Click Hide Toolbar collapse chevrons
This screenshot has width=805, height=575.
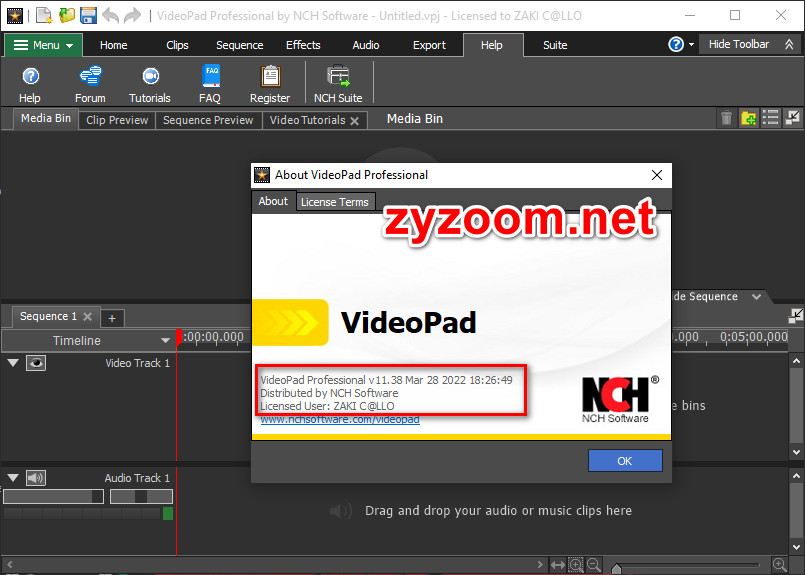click(789, 45)
